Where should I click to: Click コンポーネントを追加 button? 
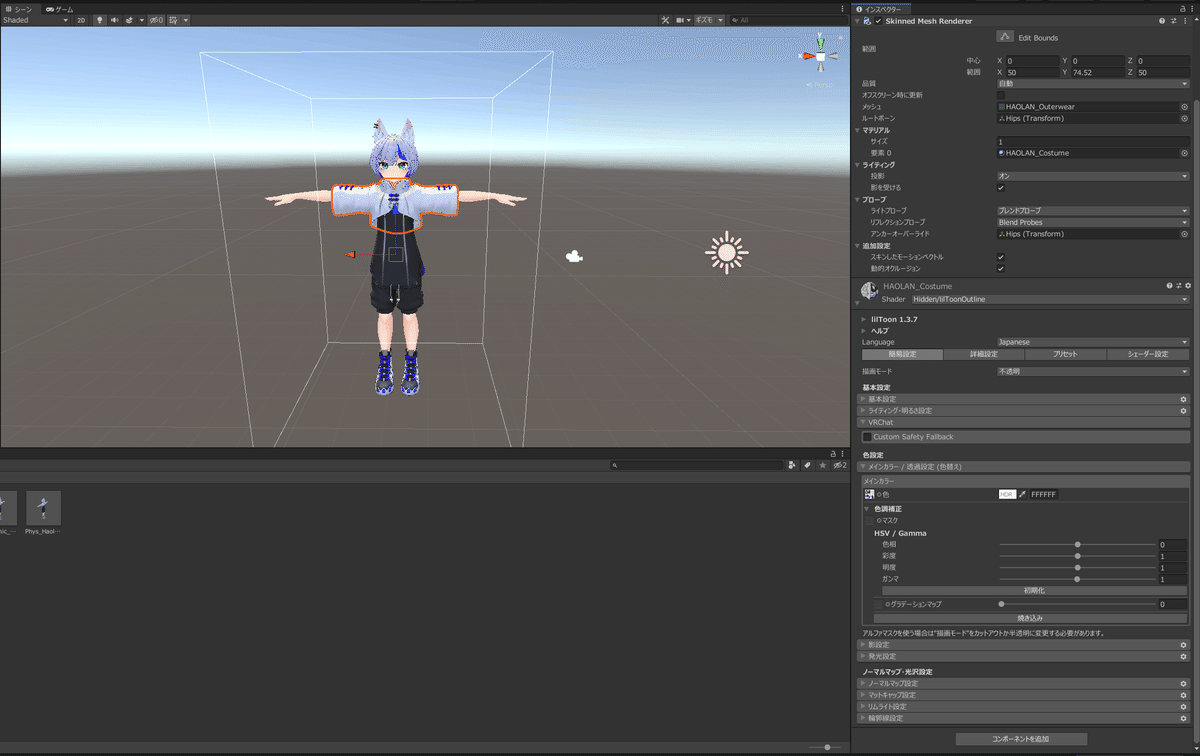(1021, 739)
